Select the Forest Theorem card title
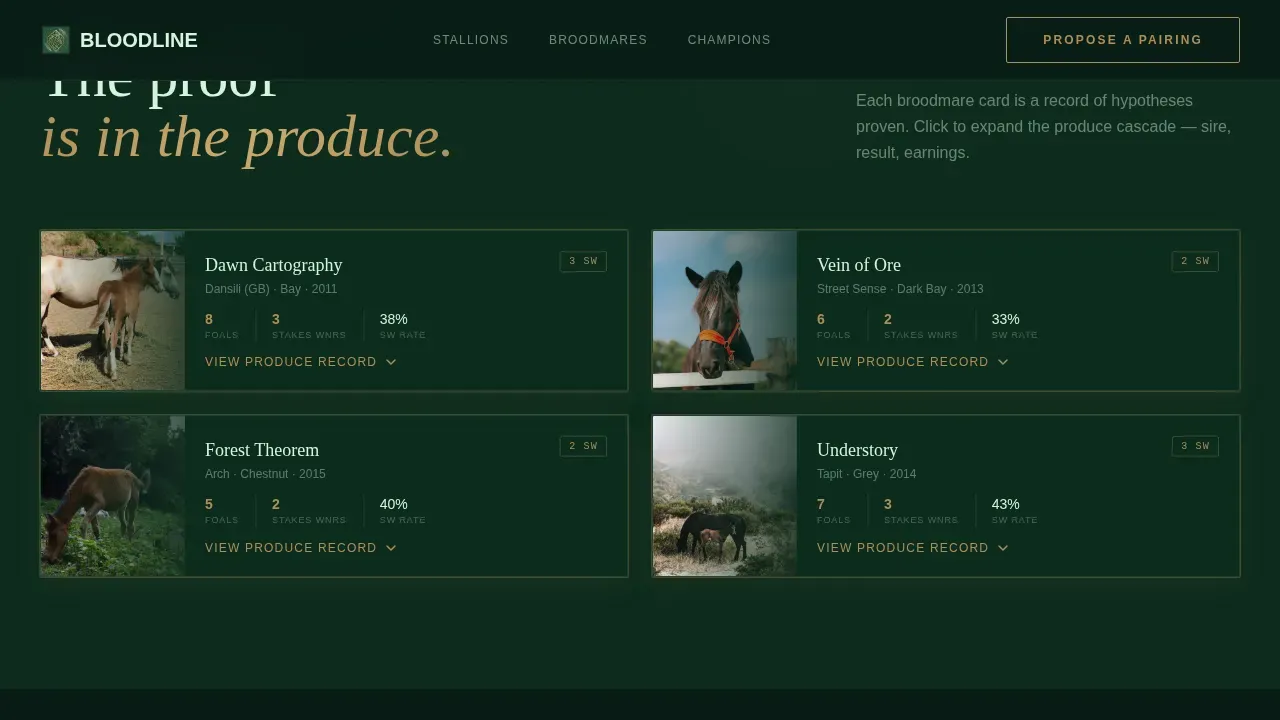The height and width of the screenshot is (720, 1280). coord(262,450)
